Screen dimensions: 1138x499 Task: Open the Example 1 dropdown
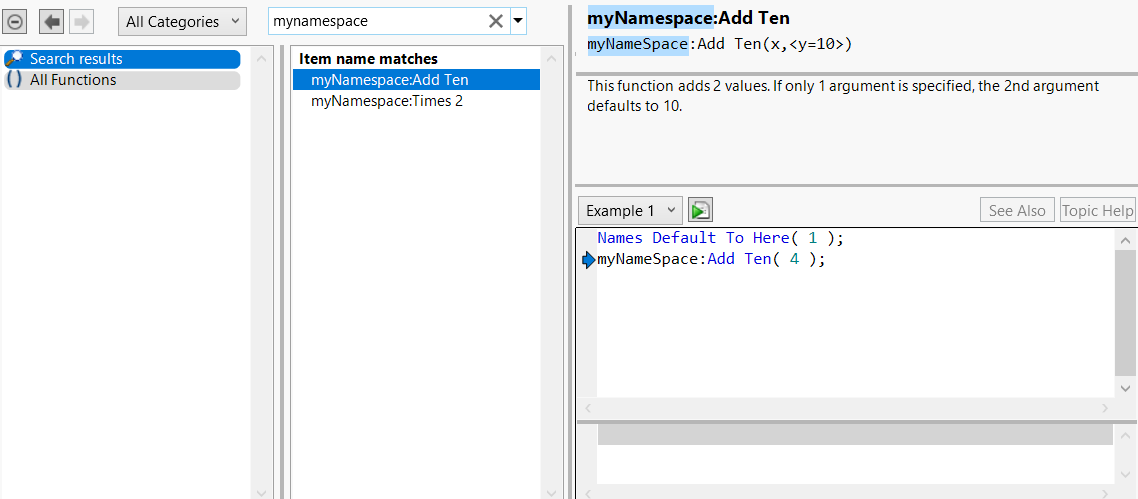pyautogui.click(x=631, y=210)
